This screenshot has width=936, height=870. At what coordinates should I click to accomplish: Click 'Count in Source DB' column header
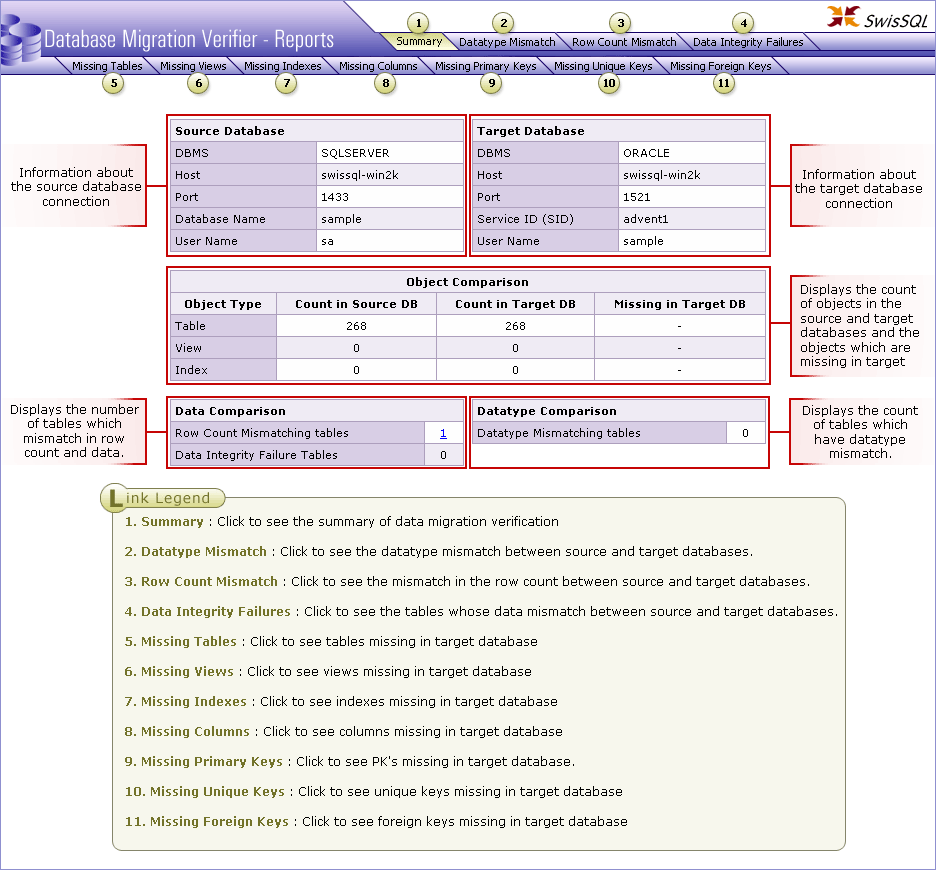click(x=356, y=304)
